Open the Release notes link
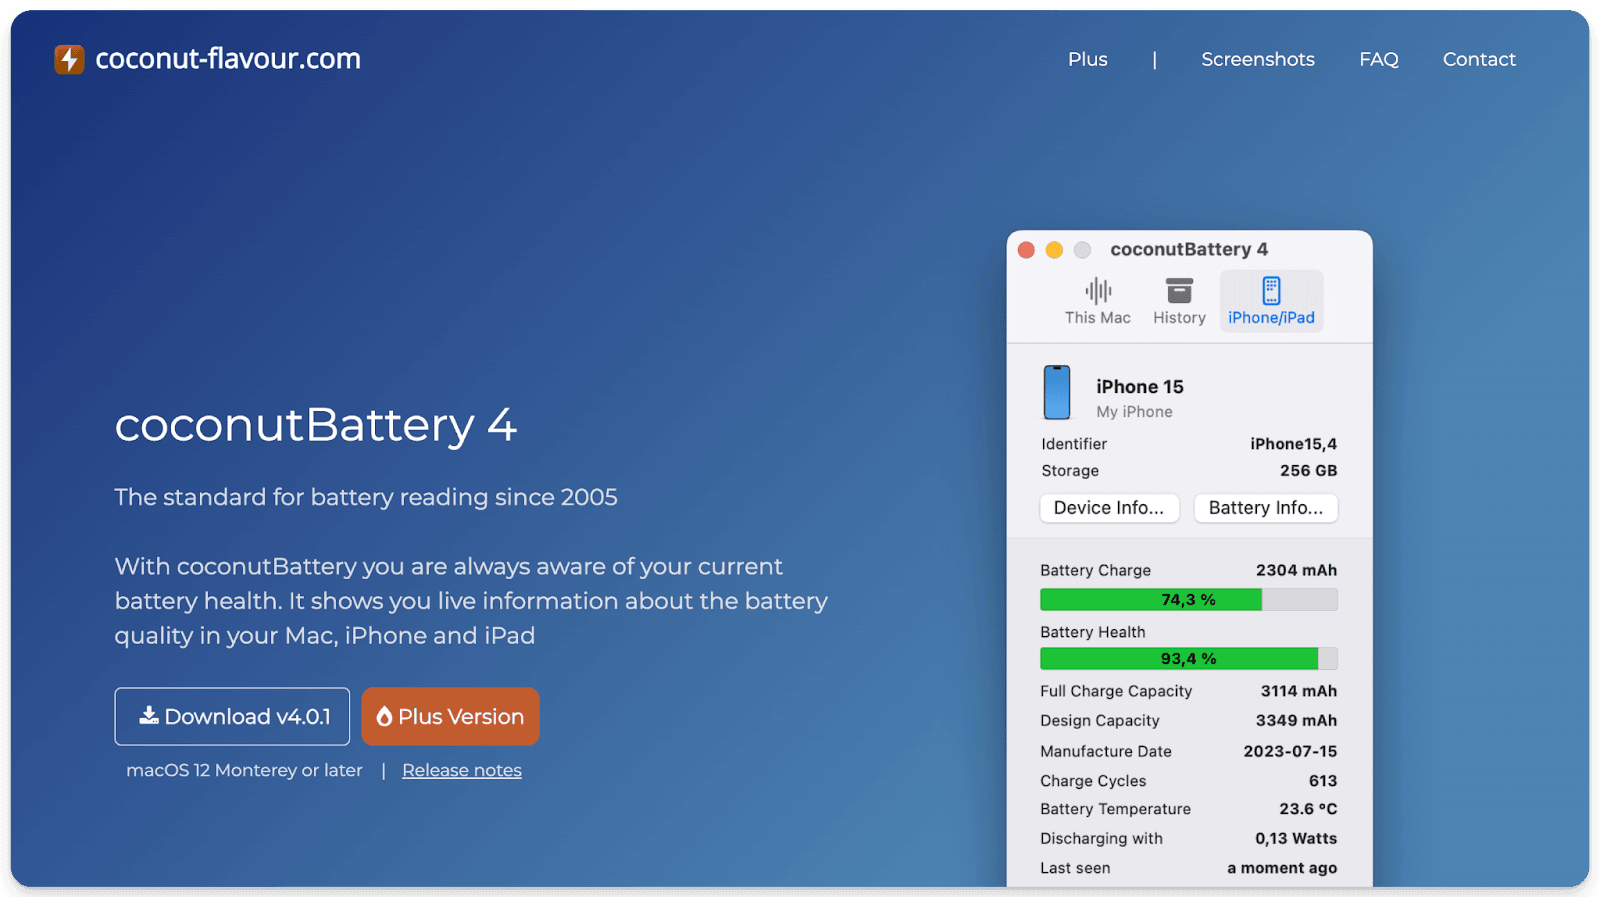The width and height of the screenshot is (1600, 897). (x=462, y=770)
